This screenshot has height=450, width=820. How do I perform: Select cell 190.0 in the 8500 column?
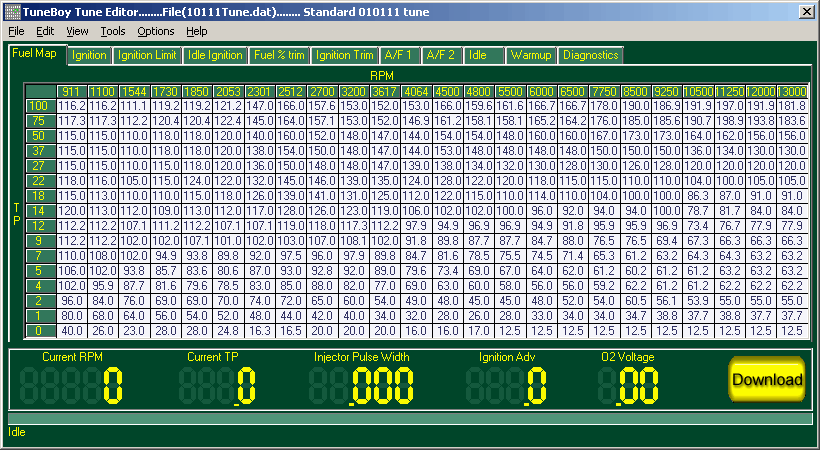point(636,106)
